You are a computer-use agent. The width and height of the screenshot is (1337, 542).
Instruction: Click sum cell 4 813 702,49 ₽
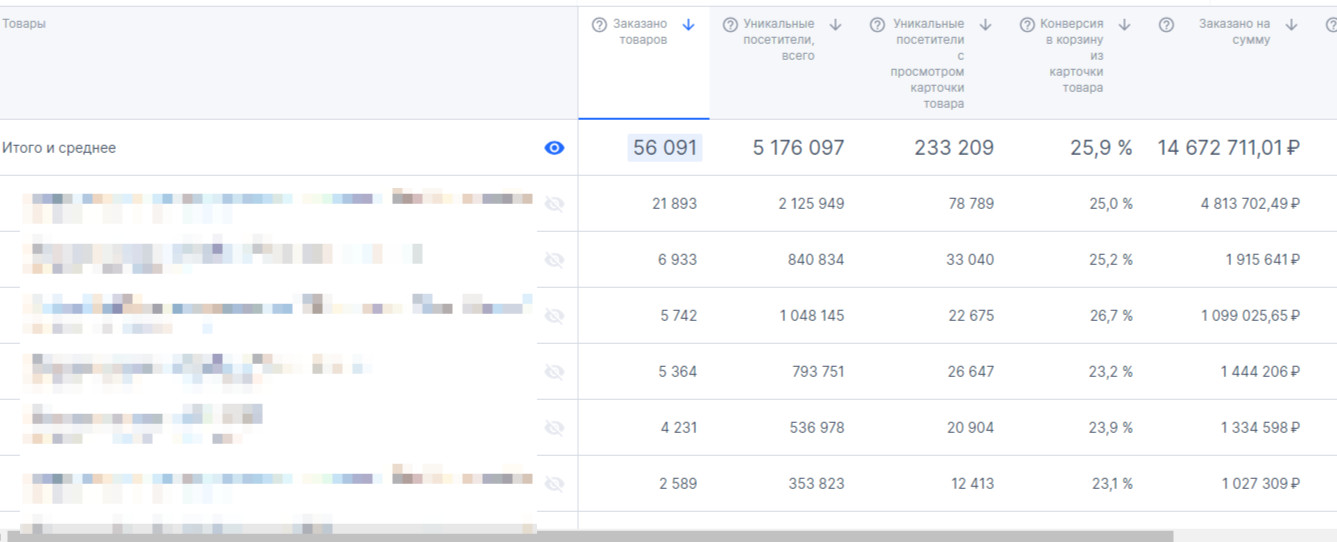point(1250,204)
